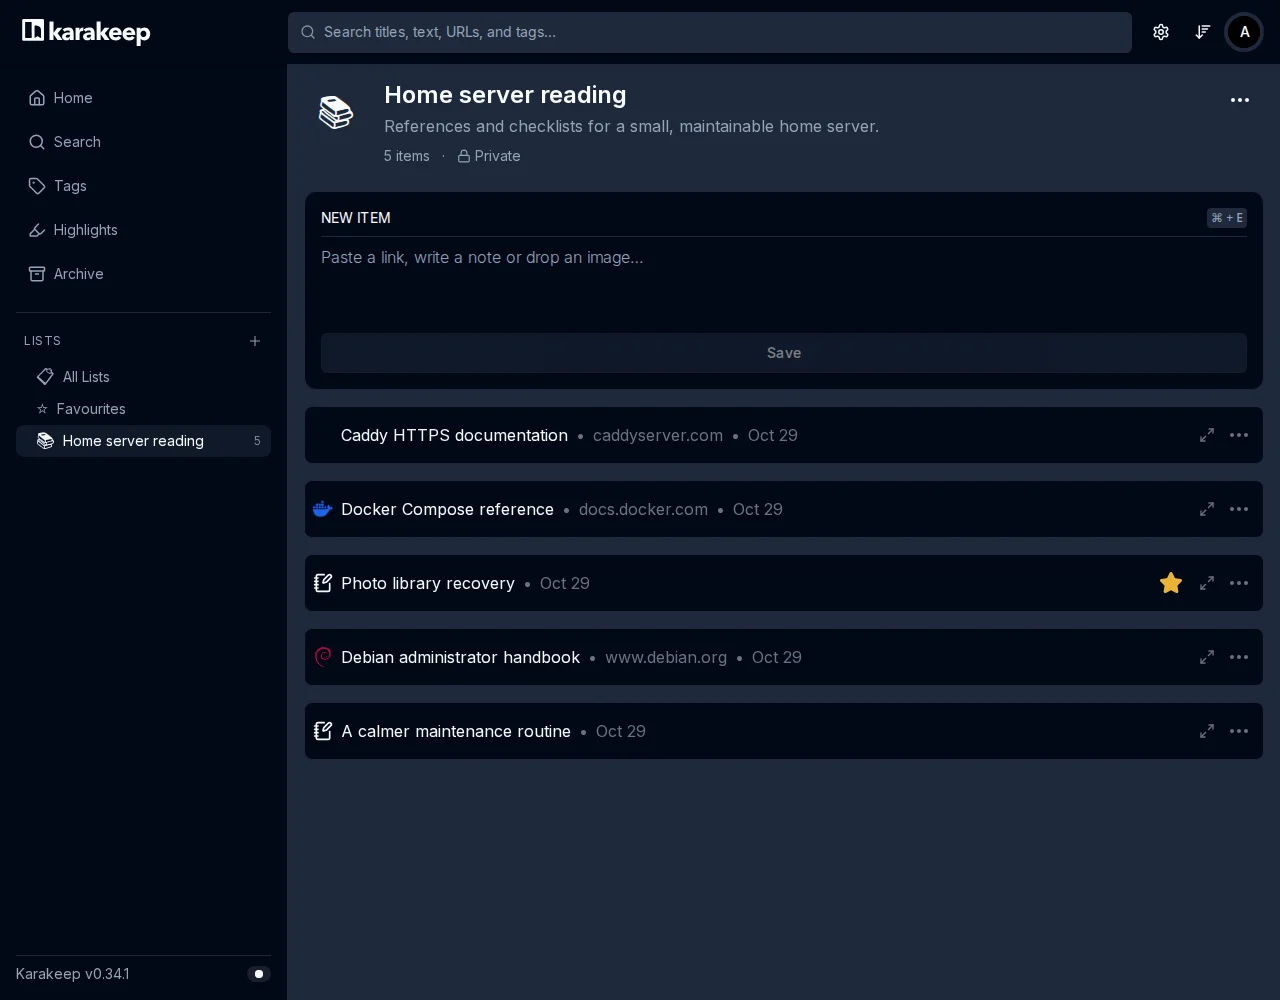Viewport: 1280px width, 1000px height.
Task: Click the note icon for A calmer maintenance routine
Action: [x=322, y=731]
